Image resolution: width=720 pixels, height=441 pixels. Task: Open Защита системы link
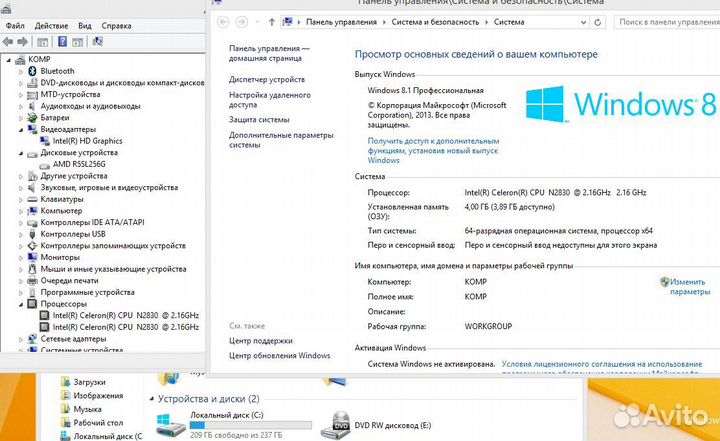click(x=259, y=120)
